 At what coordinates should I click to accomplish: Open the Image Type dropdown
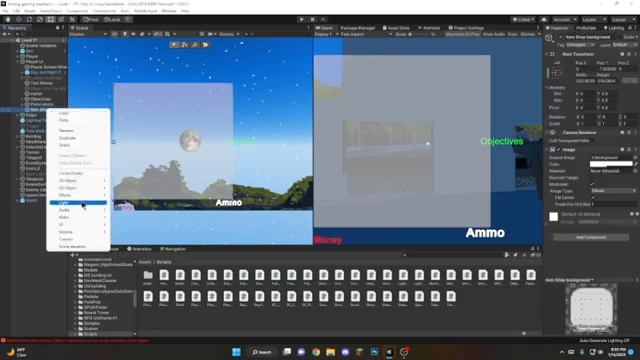(613, 191)
